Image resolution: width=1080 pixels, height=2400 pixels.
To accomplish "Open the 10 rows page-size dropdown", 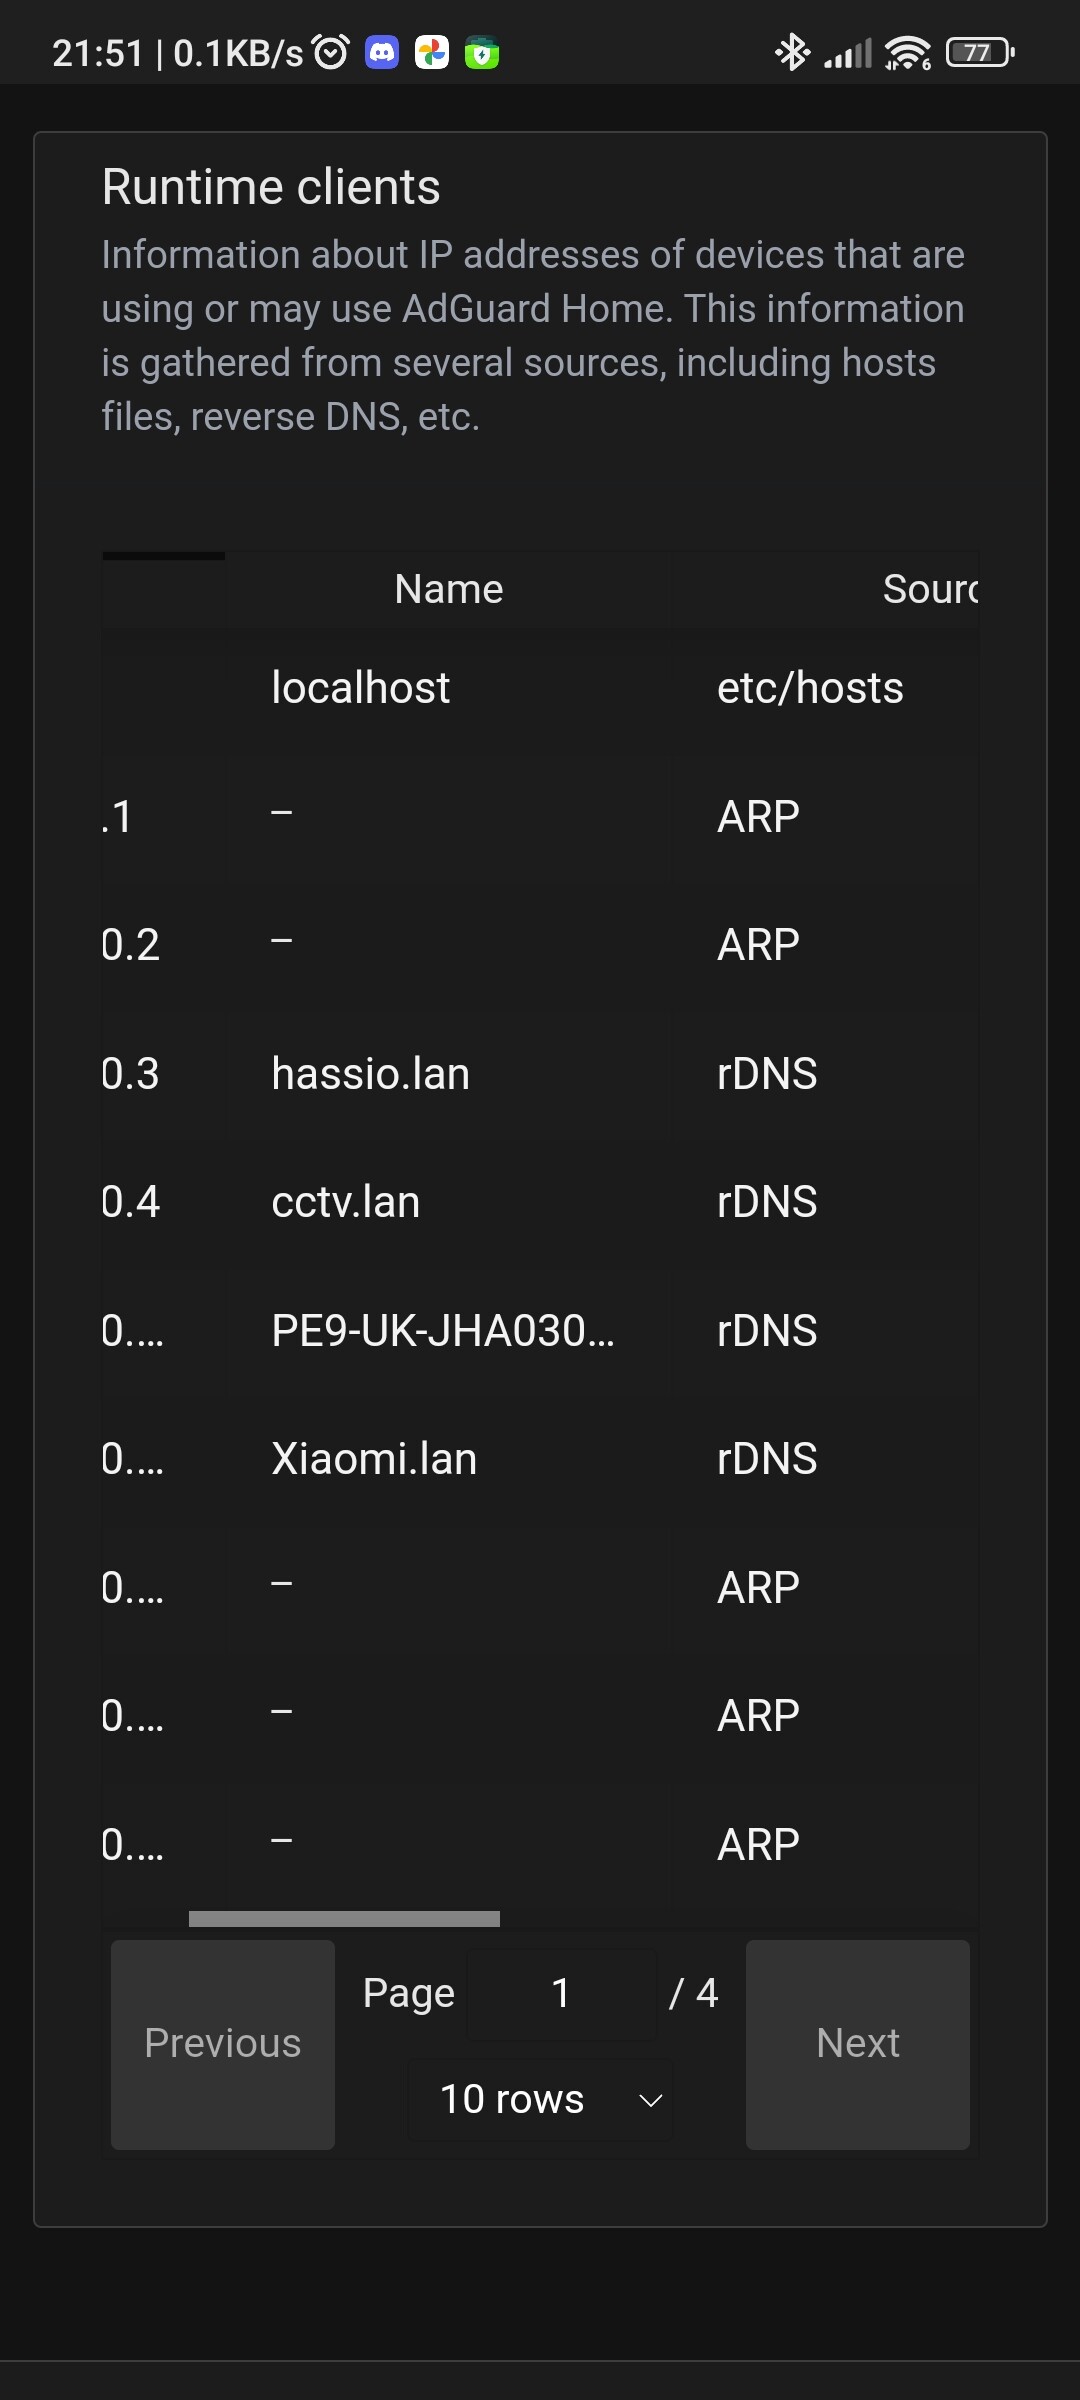I will pos(541,2099).
